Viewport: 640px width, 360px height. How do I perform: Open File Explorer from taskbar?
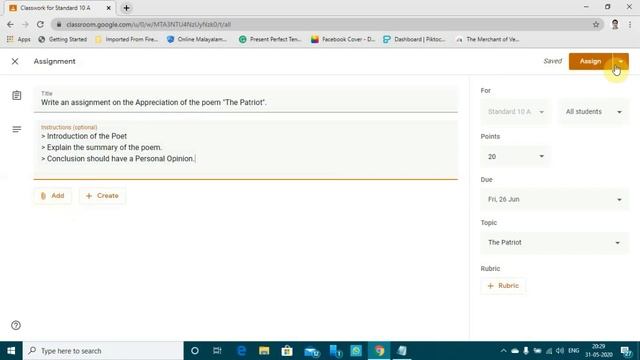pyautogui.click(x=264, y=351)
